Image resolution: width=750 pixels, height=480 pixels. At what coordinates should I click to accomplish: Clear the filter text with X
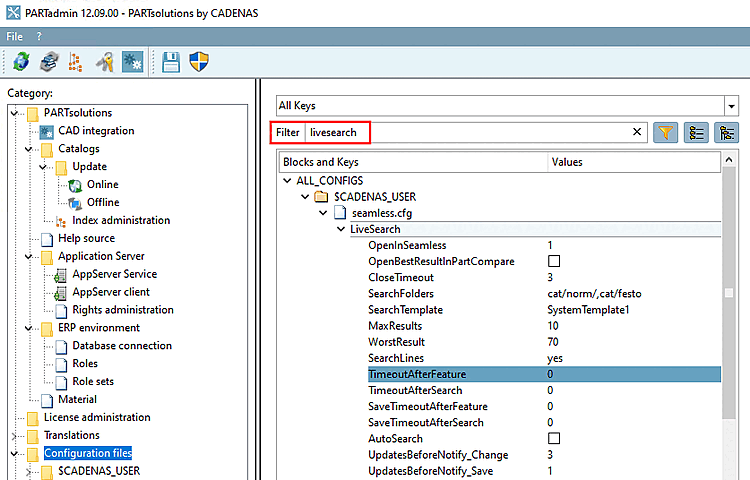(x=638, y=132)
